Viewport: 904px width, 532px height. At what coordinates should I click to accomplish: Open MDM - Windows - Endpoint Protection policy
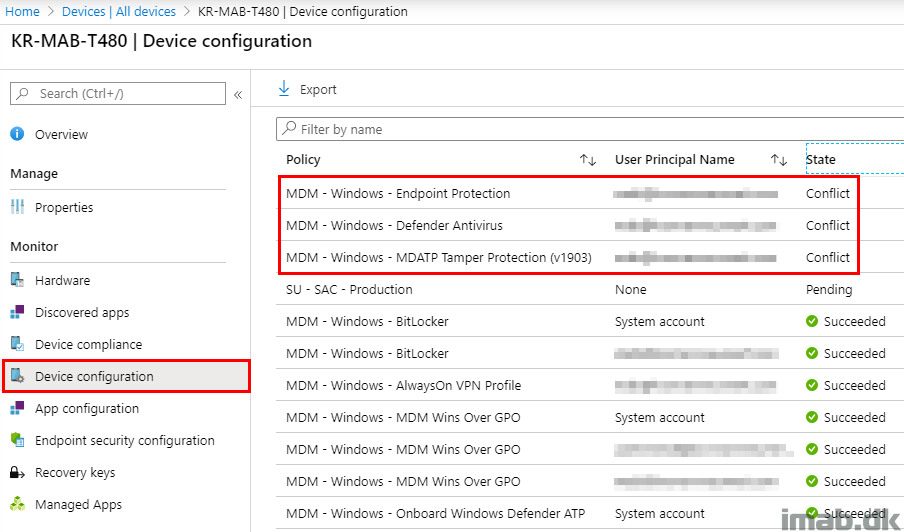coord(398,194)
